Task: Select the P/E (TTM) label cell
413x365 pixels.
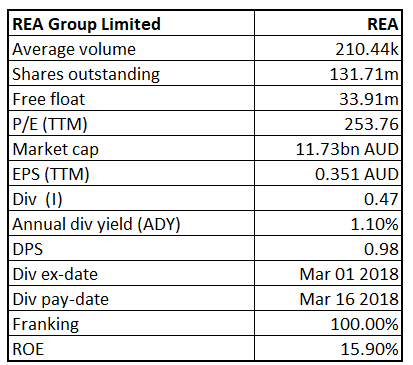Action: coord(131,123)
